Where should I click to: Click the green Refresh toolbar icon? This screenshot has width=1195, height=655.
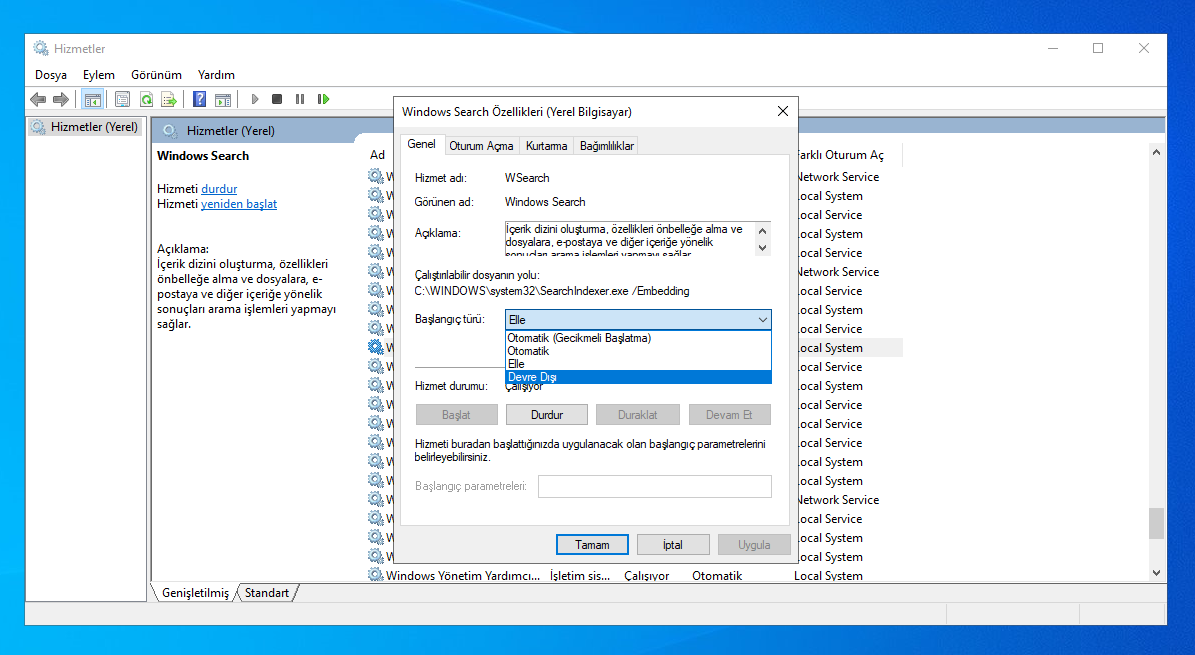point(146,99)
